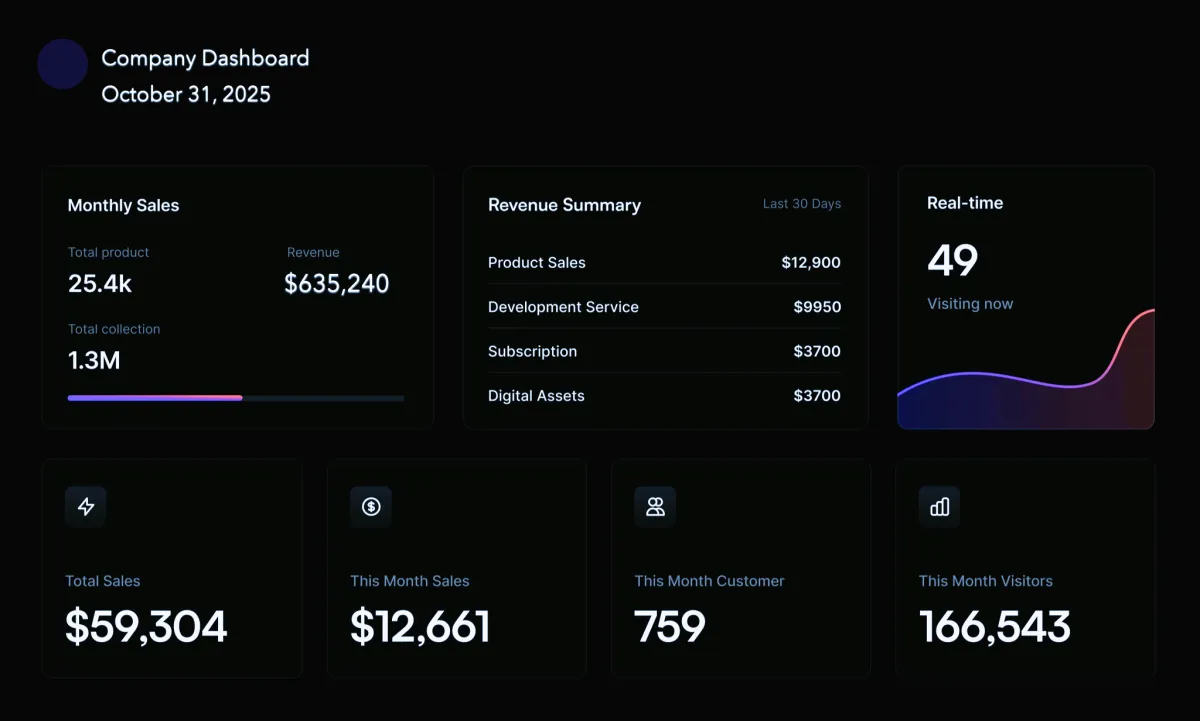Click the Company Dashboard title
Viewport: 1200px width, 721px height.
[x=205, y=58]
